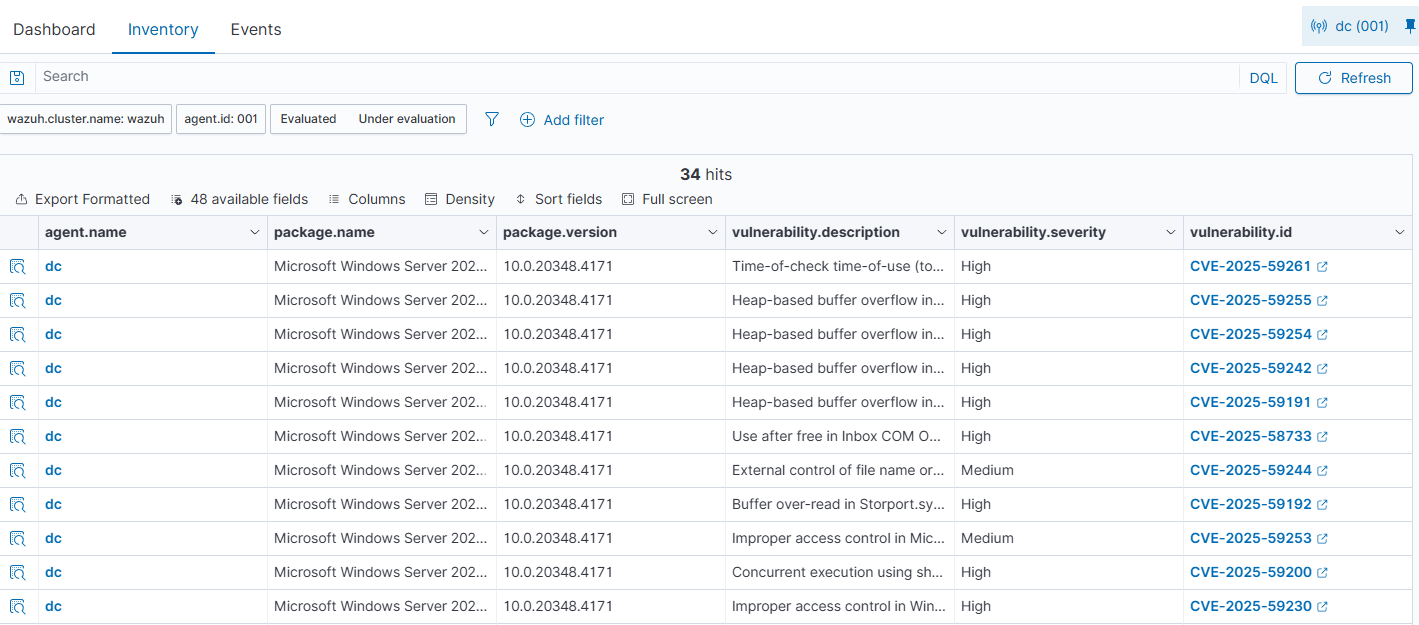Click the saved query icon beside Search
The image size is (1419, 625).
(x=17, y=78)
